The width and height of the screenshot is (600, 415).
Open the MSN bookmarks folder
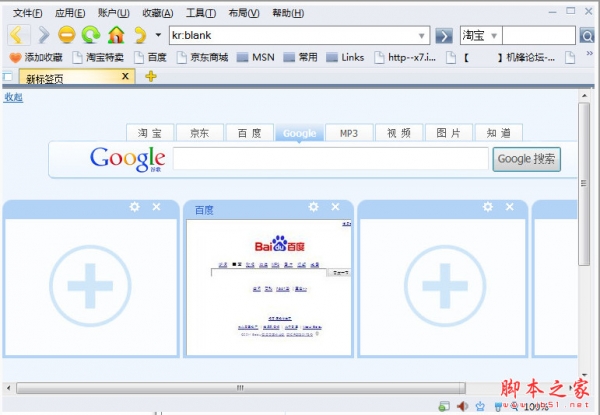pos(256,58)
